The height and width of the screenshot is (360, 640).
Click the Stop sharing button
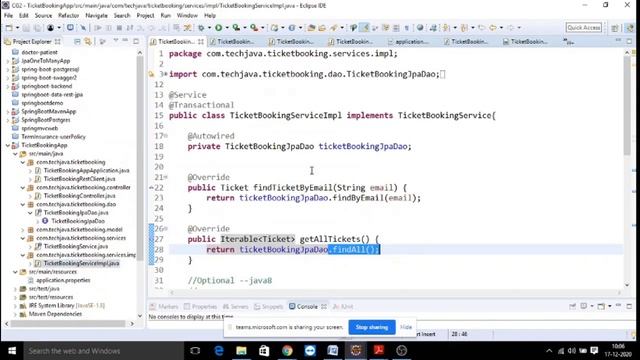[x=372, y=327]
